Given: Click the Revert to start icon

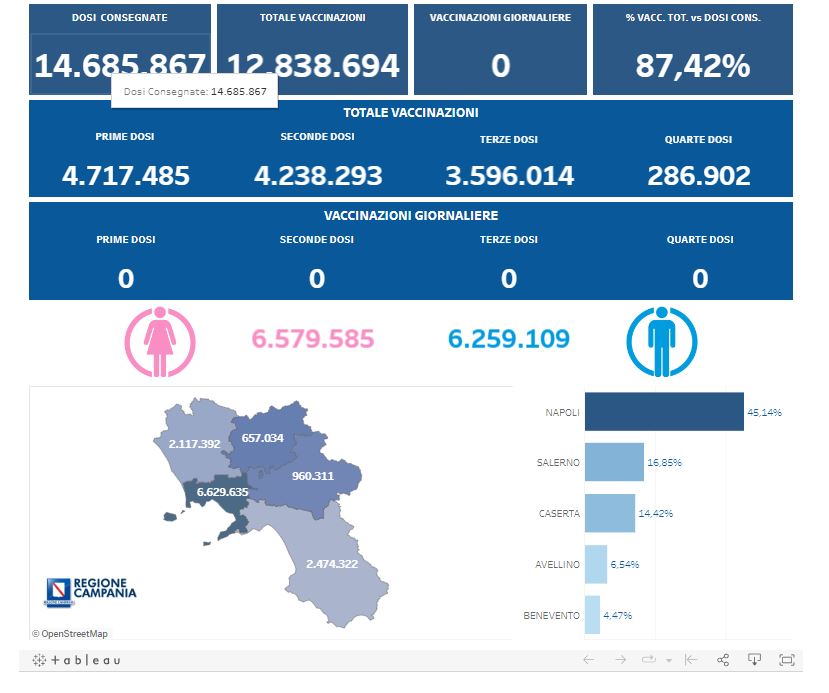Looking at the screenshot, I should (x=691, y=660).
